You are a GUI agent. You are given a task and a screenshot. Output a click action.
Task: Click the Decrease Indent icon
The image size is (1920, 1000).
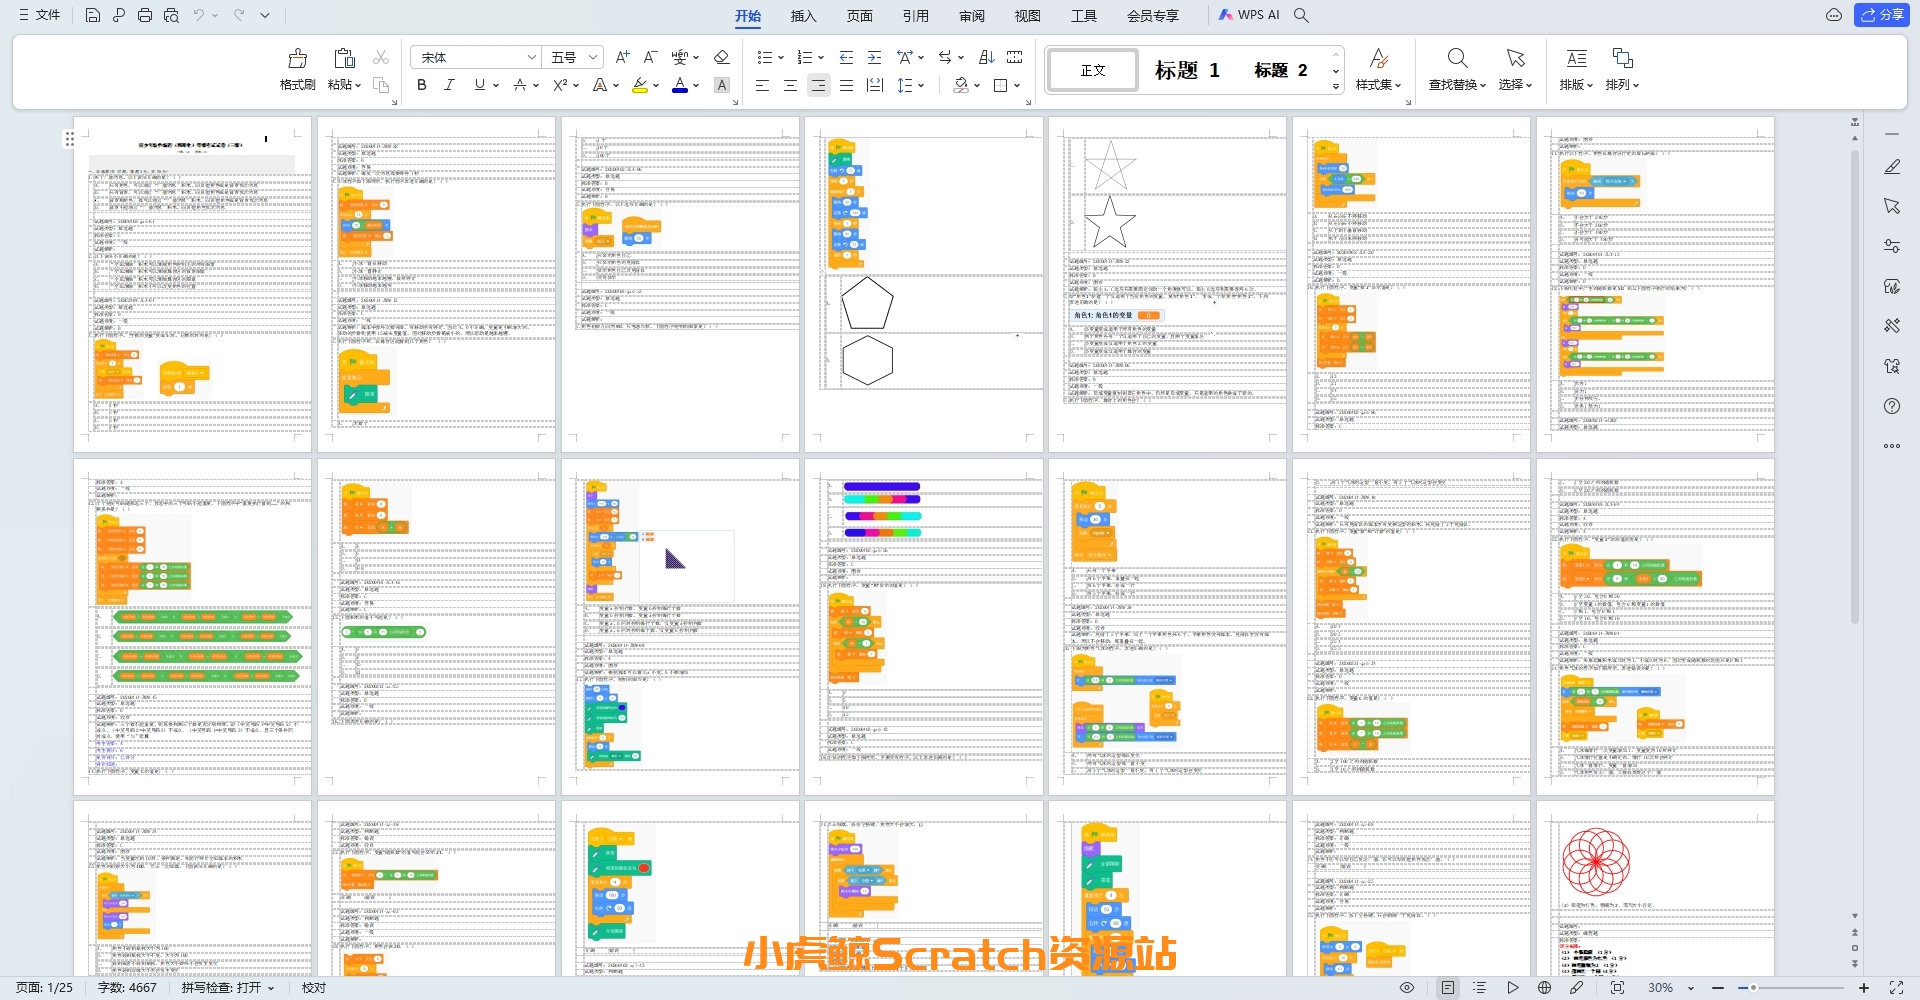point(846,57)
